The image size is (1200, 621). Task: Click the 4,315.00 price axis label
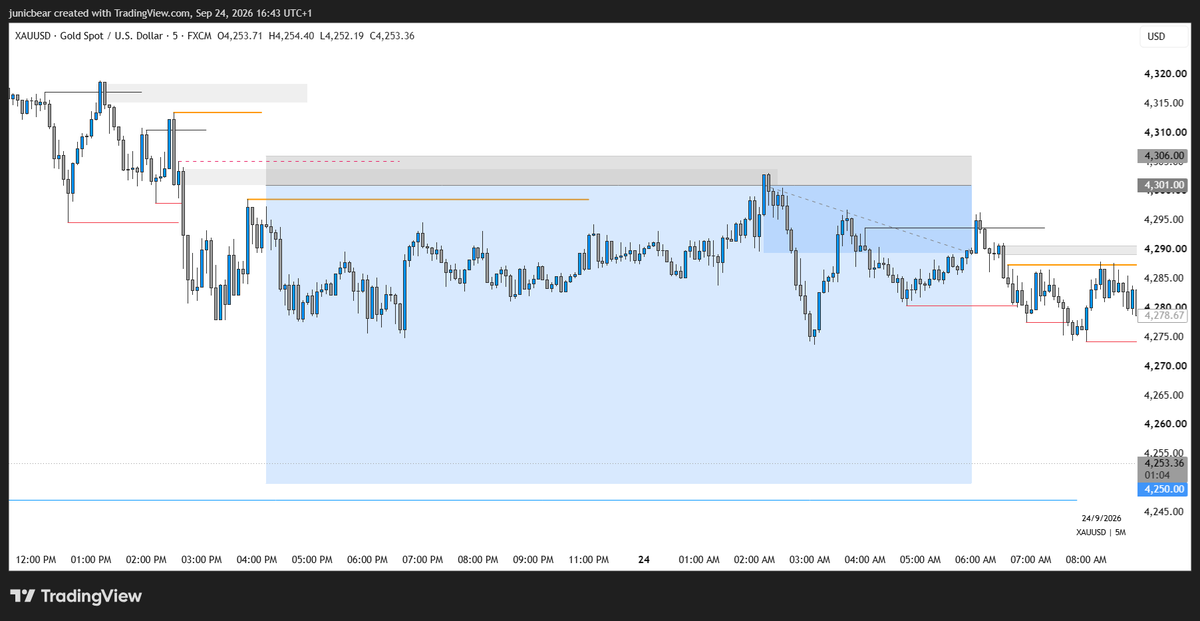point(1164,103)
